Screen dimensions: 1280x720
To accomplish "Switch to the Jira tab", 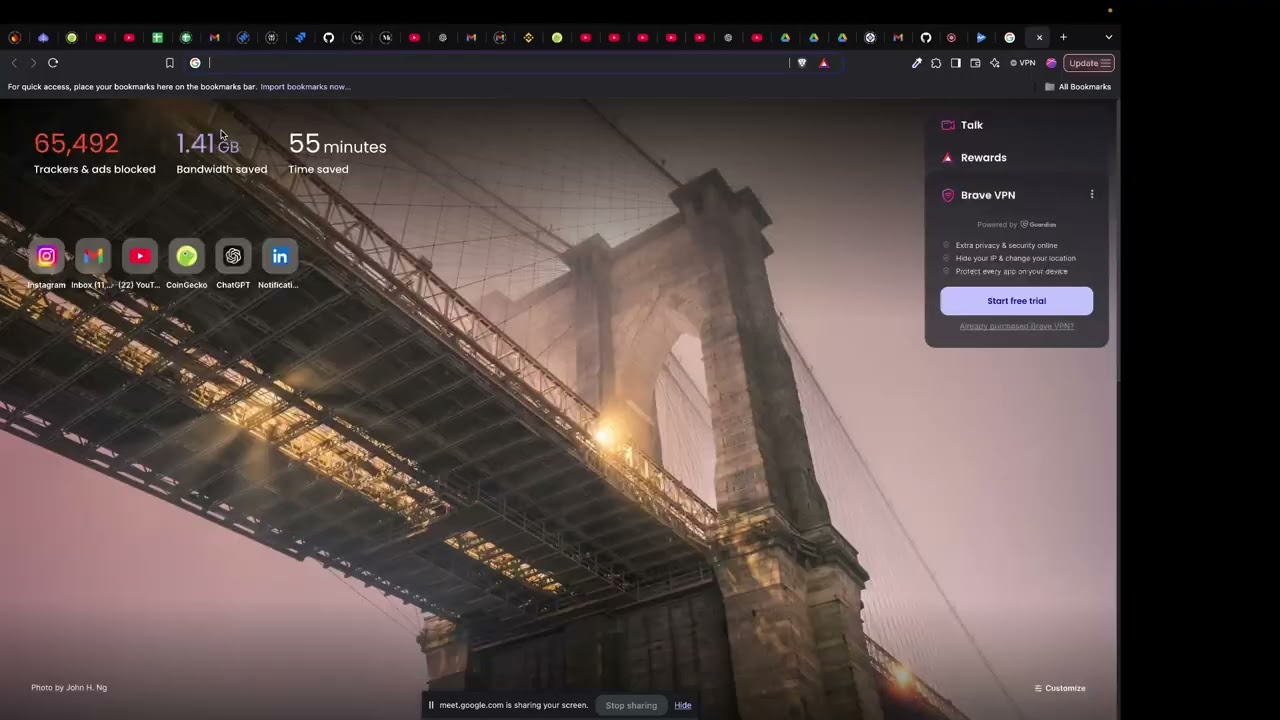I will pos(300,37).
